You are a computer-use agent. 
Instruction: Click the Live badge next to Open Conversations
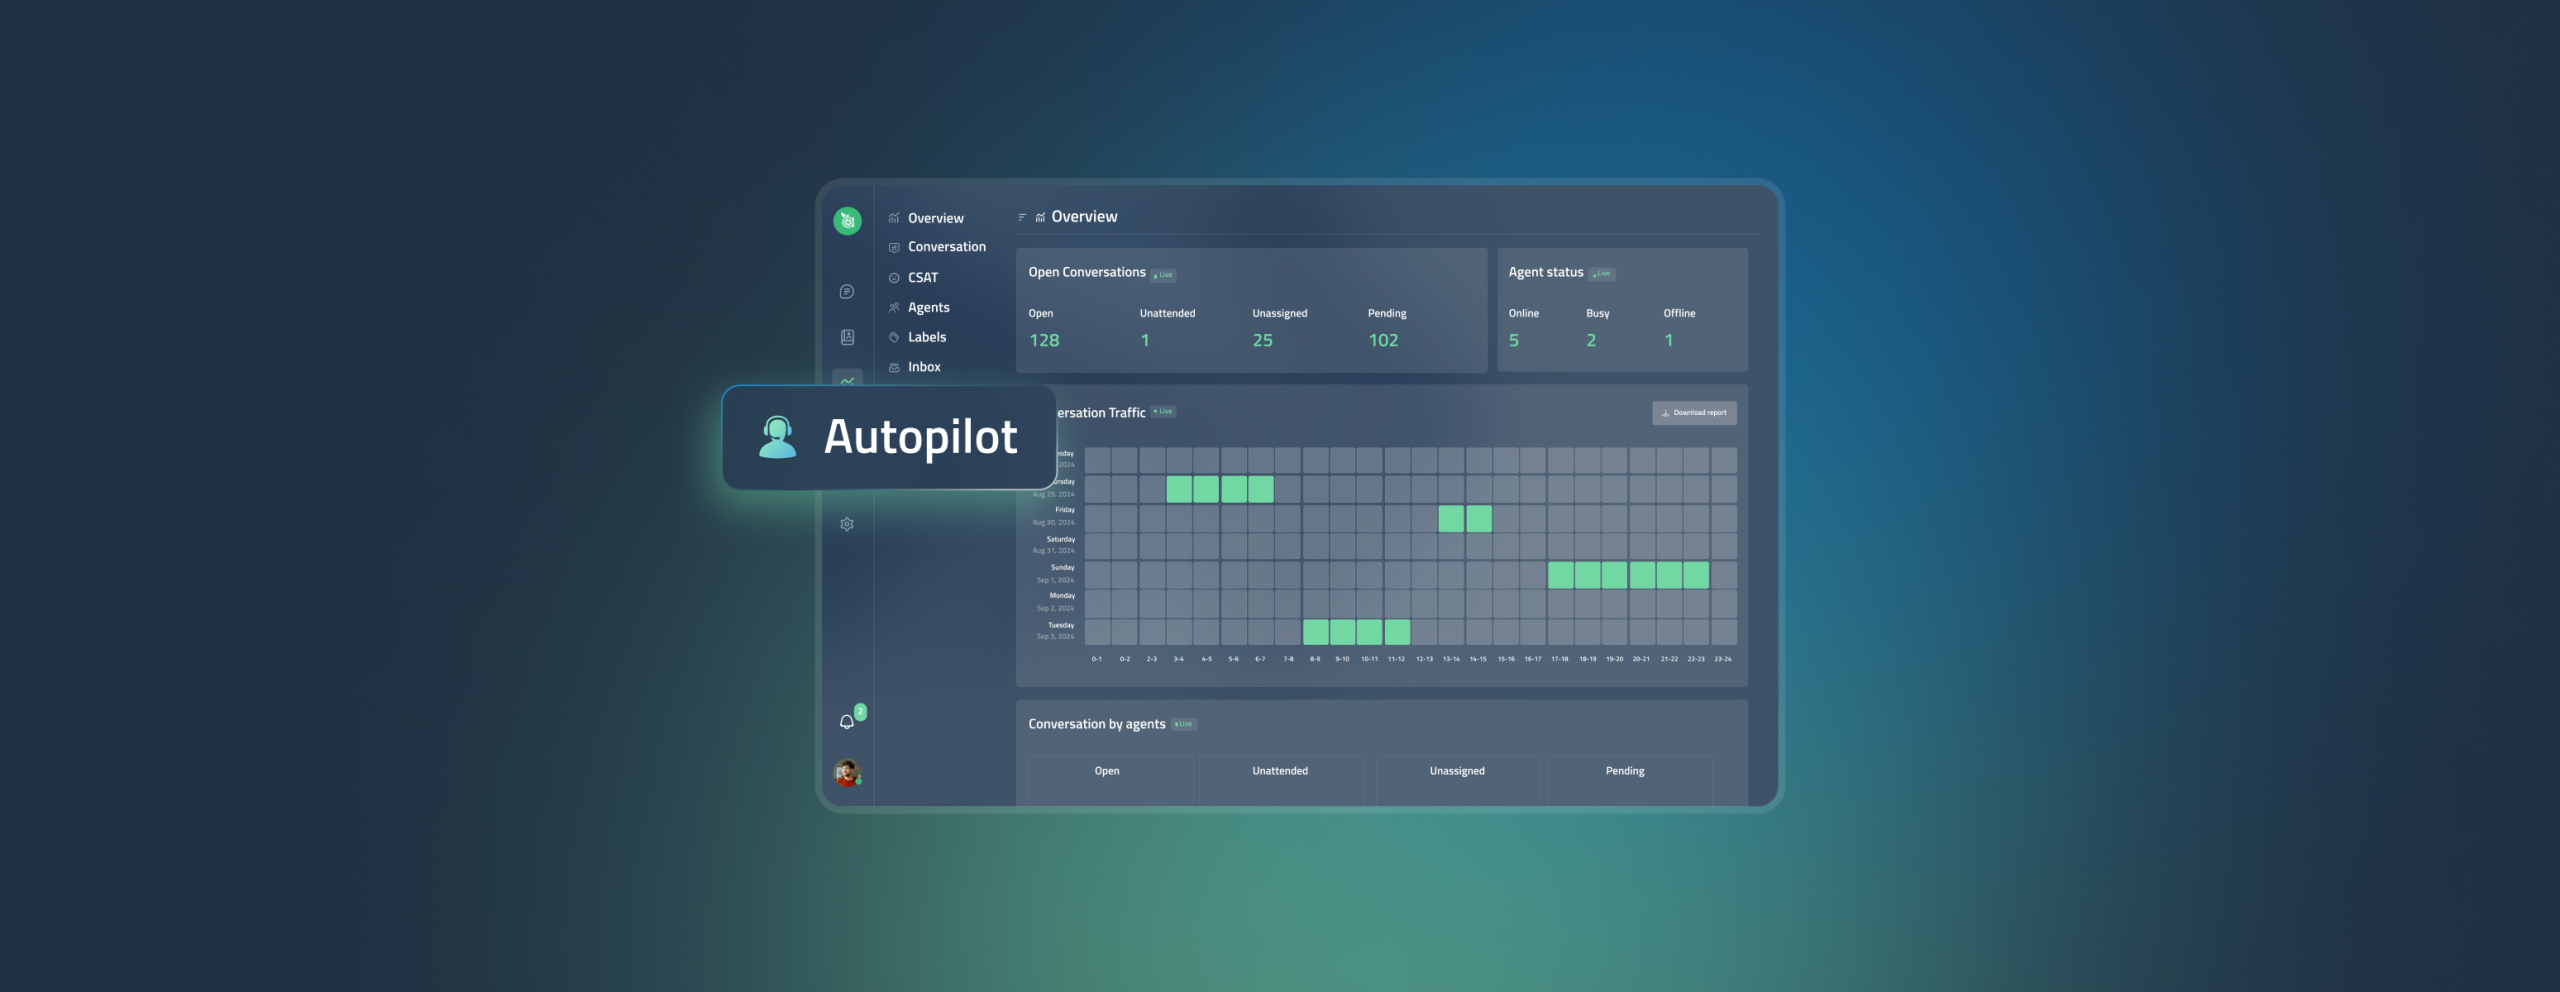1163,275
